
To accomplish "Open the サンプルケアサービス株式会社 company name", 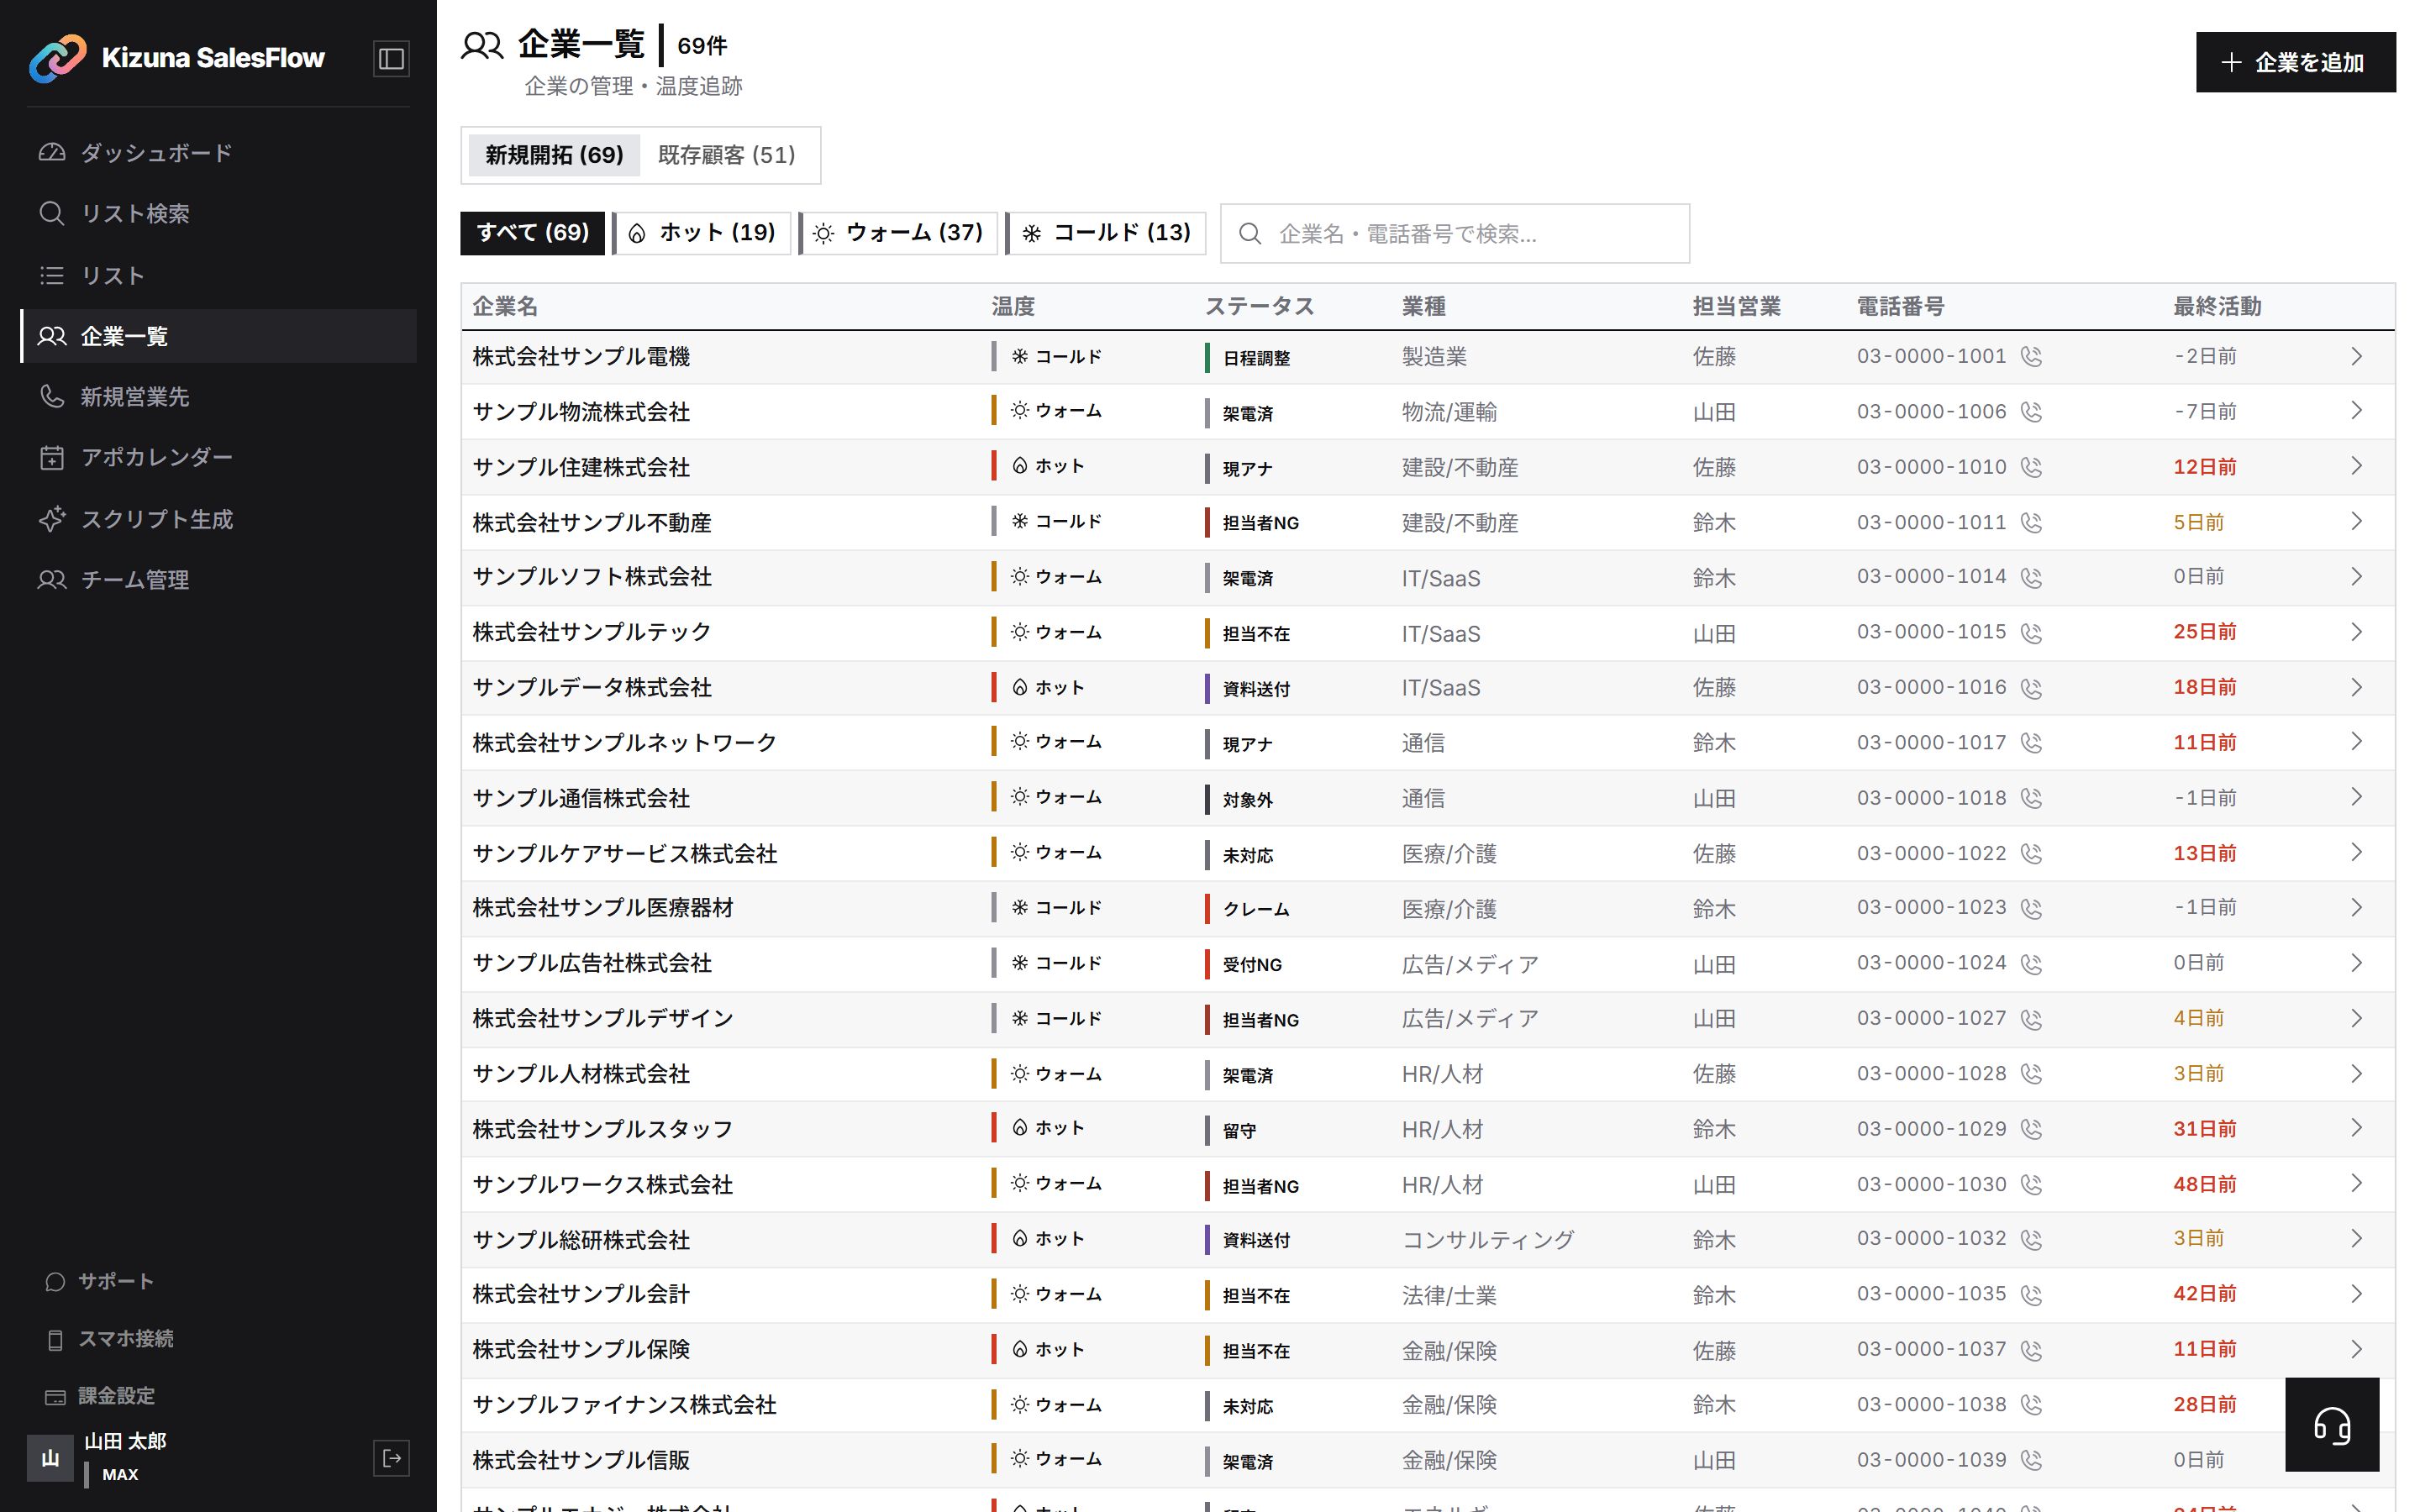I will click(625, 853).
